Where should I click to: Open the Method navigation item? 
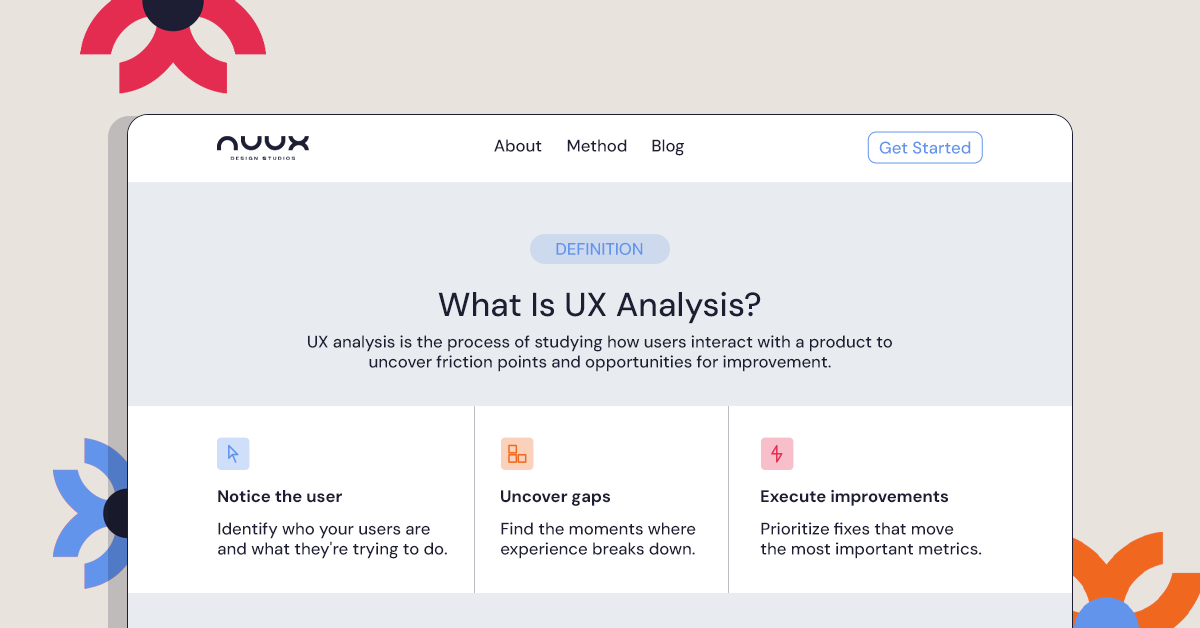(x=596, y=146)
